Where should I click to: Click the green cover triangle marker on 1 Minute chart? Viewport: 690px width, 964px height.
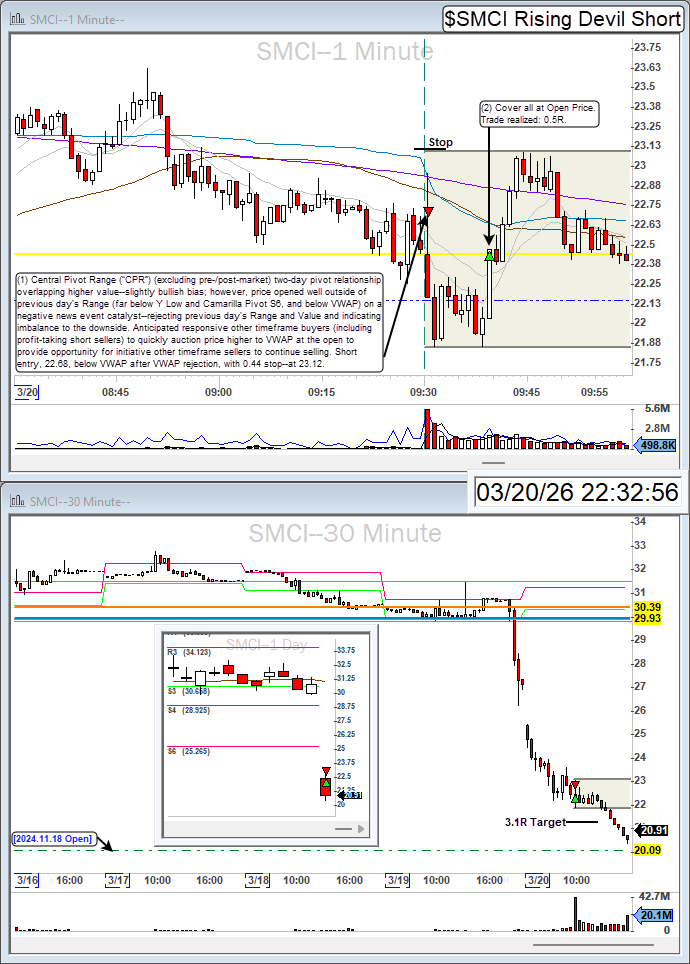tap(490, 255)
